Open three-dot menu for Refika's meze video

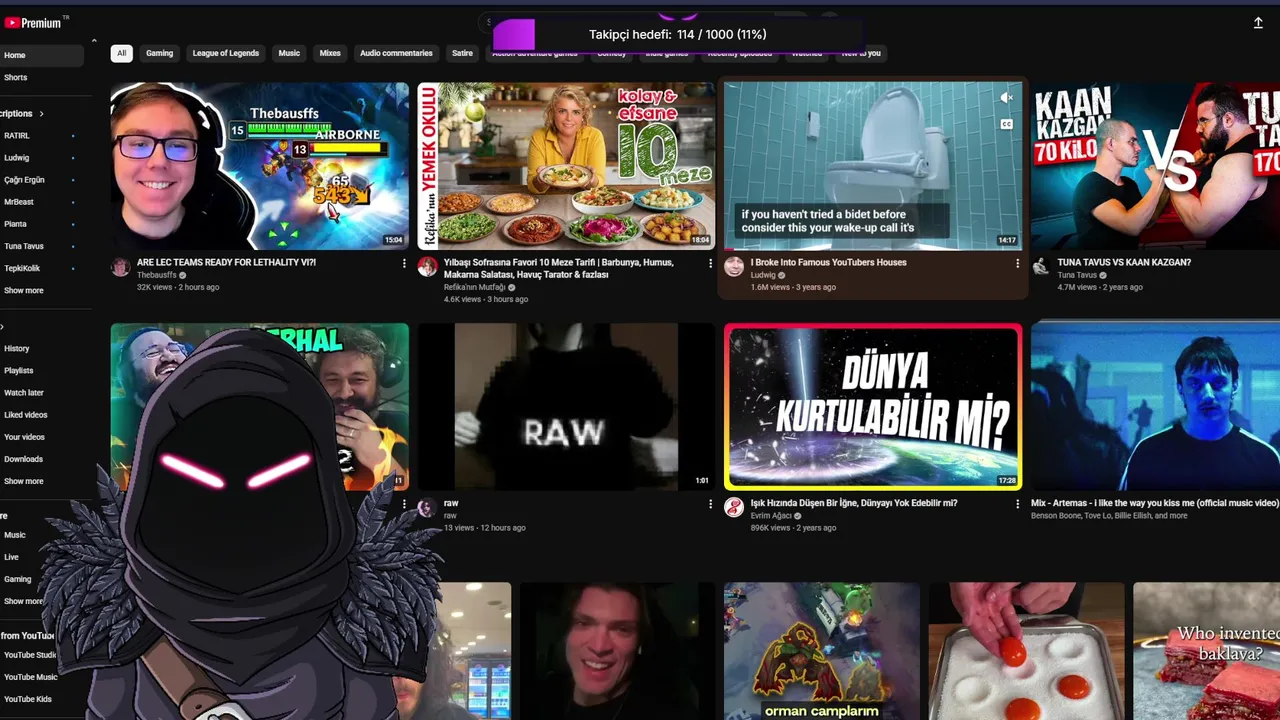711,263
